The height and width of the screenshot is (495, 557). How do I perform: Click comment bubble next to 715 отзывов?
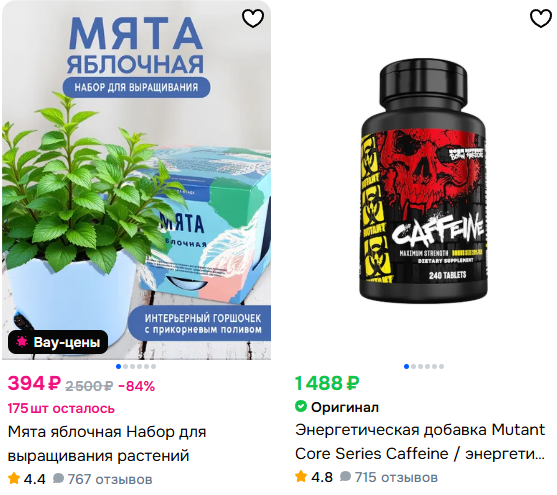click(x=345, y=477)
